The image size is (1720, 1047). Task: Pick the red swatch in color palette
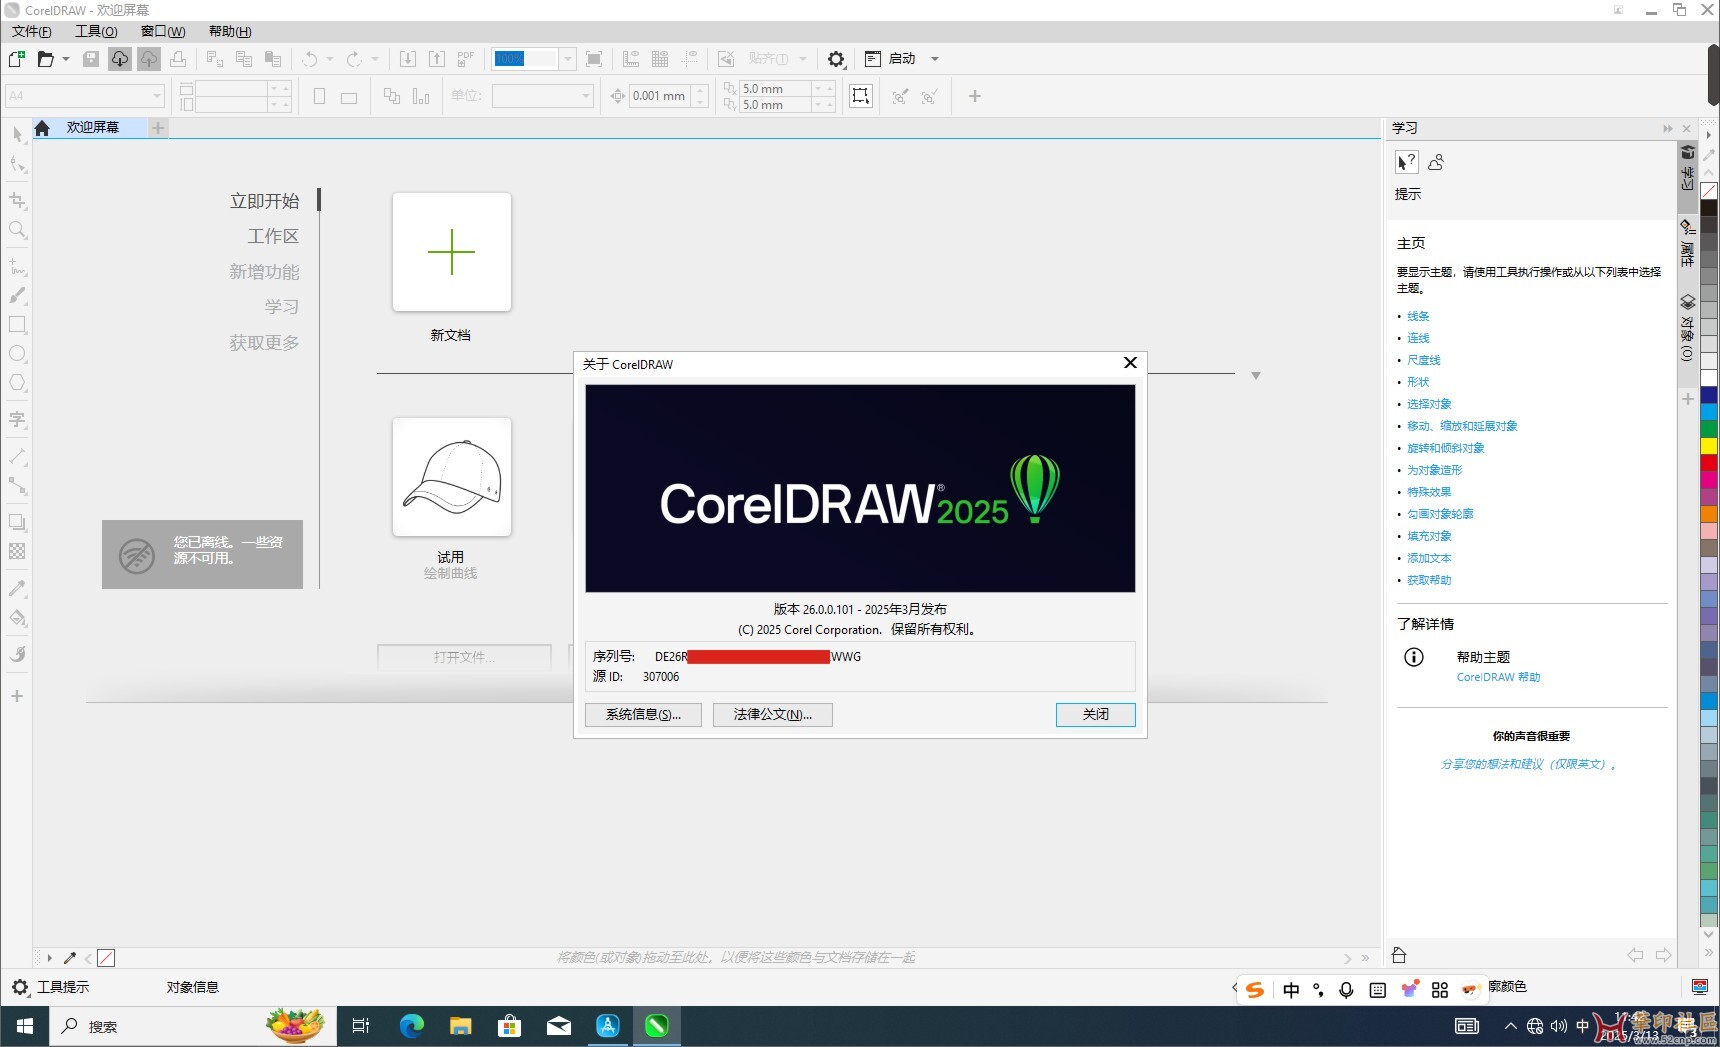point(1709,463)
